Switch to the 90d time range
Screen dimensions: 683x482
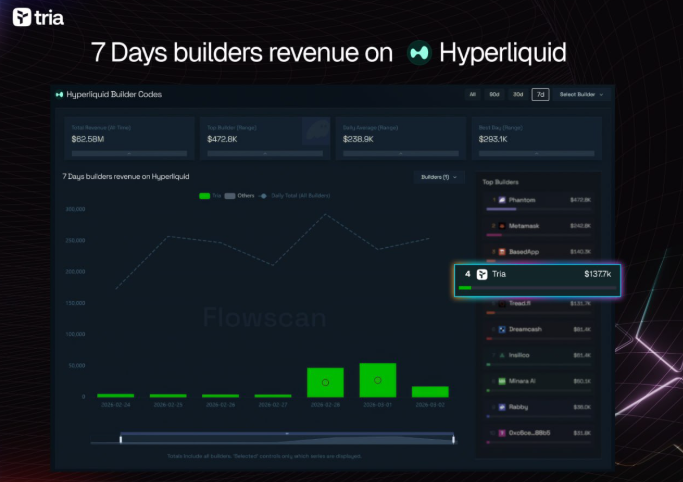[495, 94]
